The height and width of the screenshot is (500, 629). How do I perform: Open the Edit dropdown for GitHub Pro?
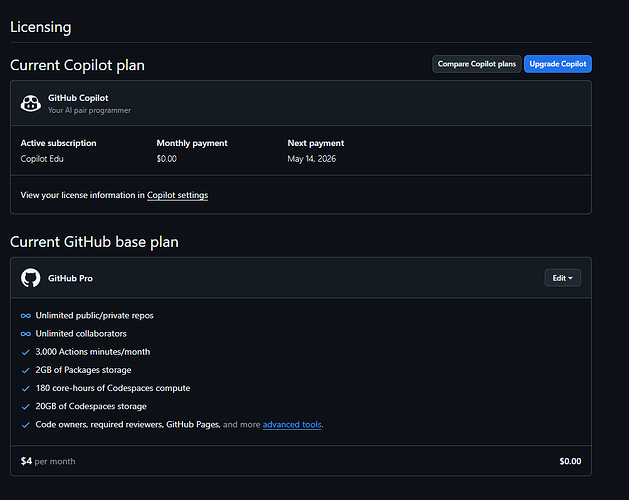pyautogui.click(x=562, y=278)
